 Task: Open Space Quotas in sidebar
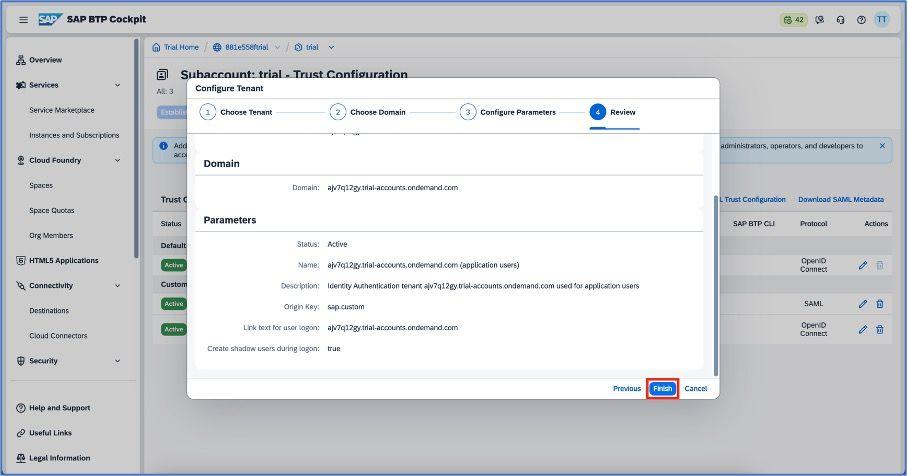[x=52, y=211]
